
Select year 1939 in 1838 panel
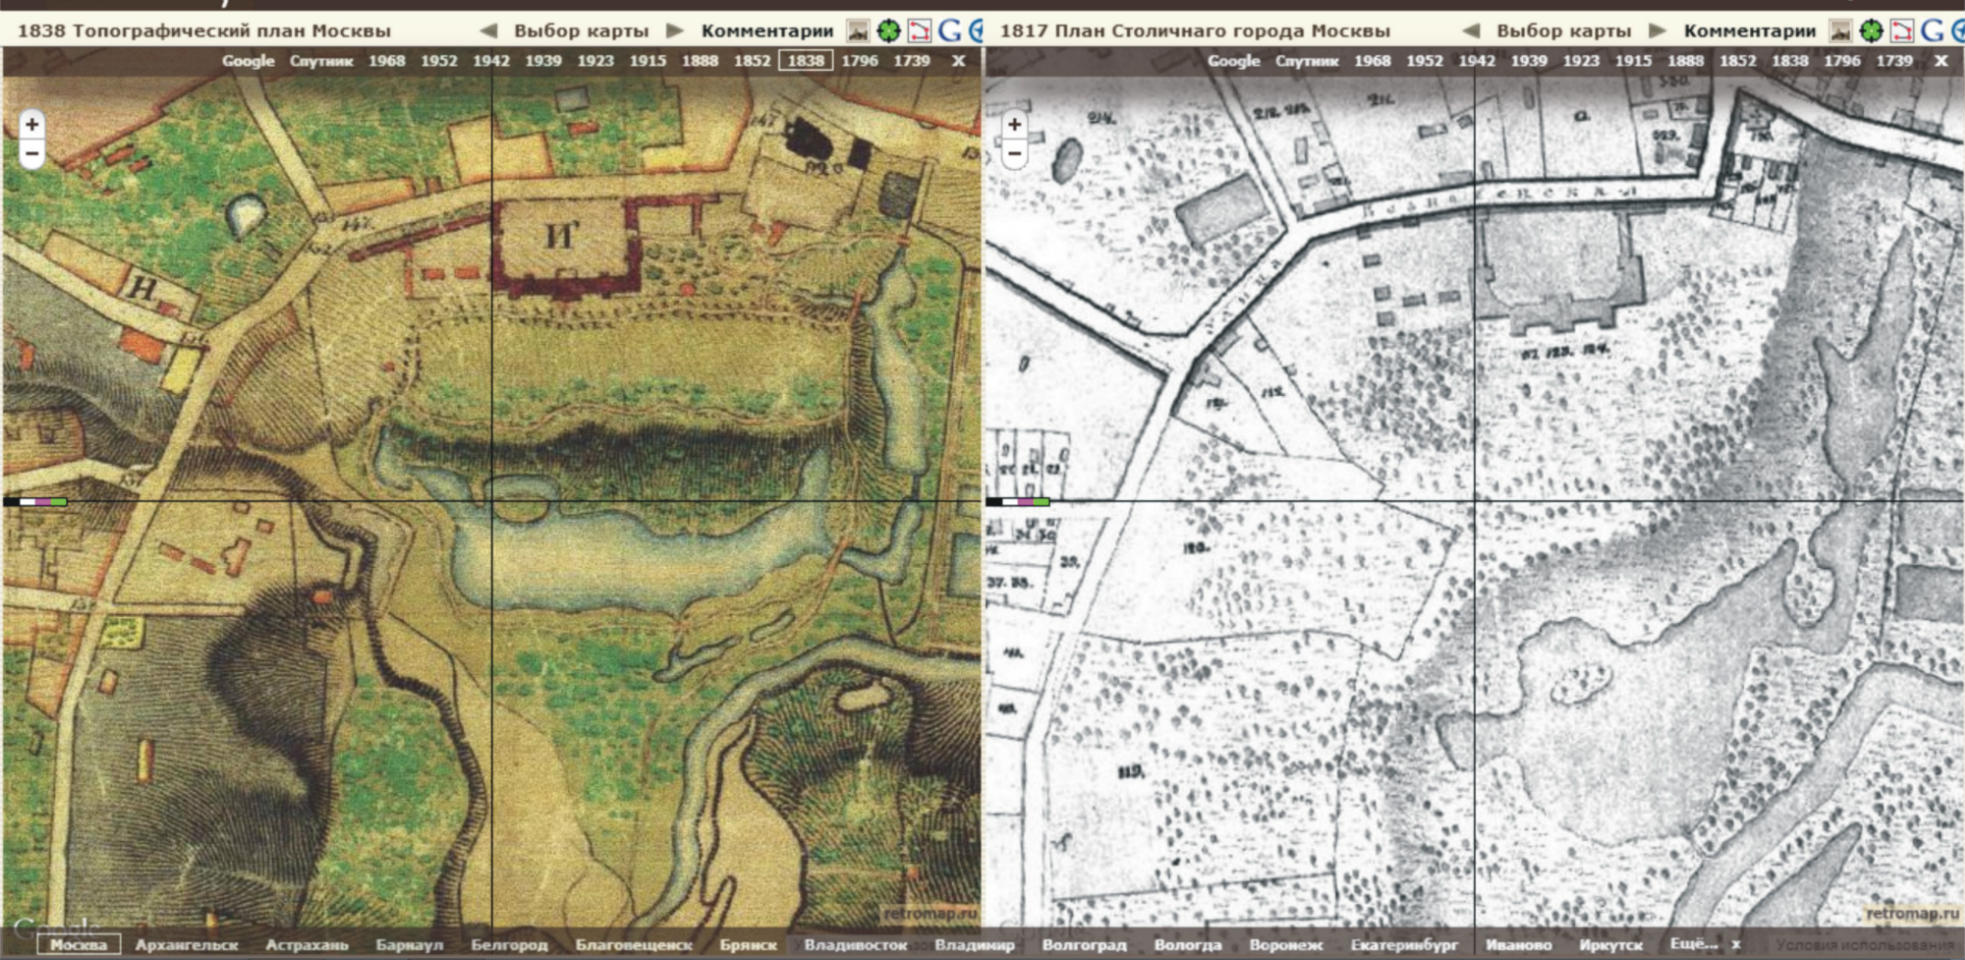[543, 61]
